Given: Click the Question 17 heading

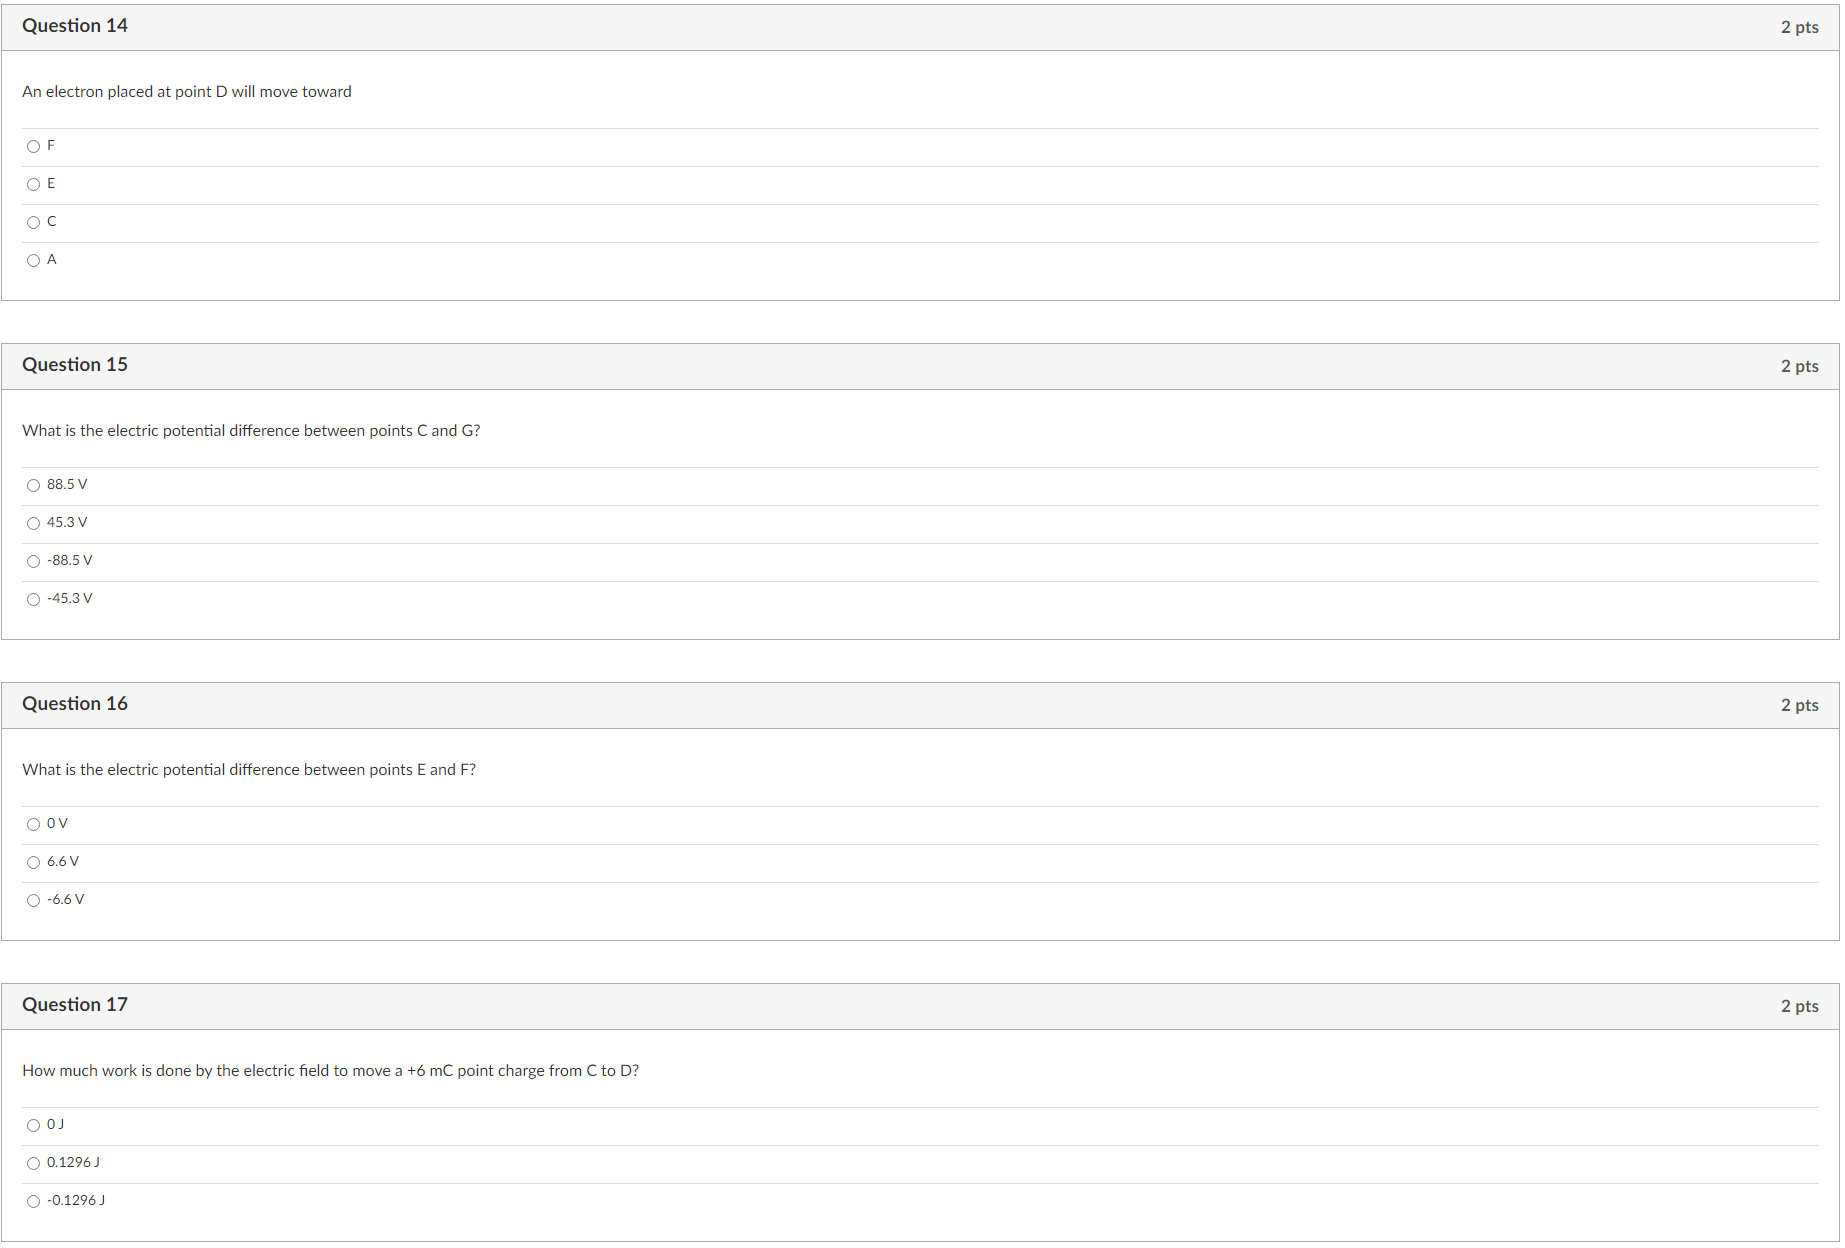Looking at the screenshot, I should (x=75, y=1005).
